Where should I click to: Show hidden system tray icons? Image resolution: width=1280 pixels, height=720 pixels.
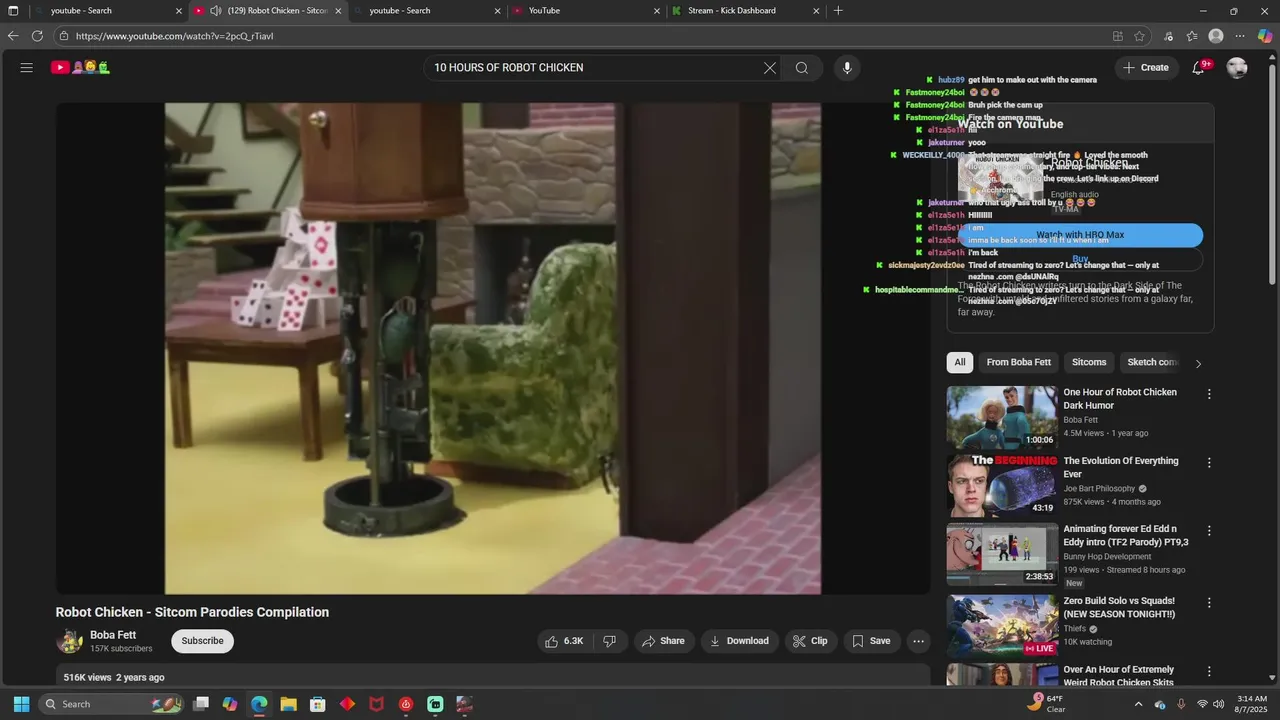tap(1138, 704)
